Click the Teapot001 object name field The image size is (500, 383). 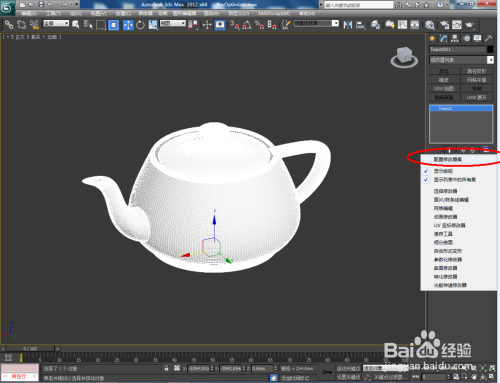tap(457, 49)
